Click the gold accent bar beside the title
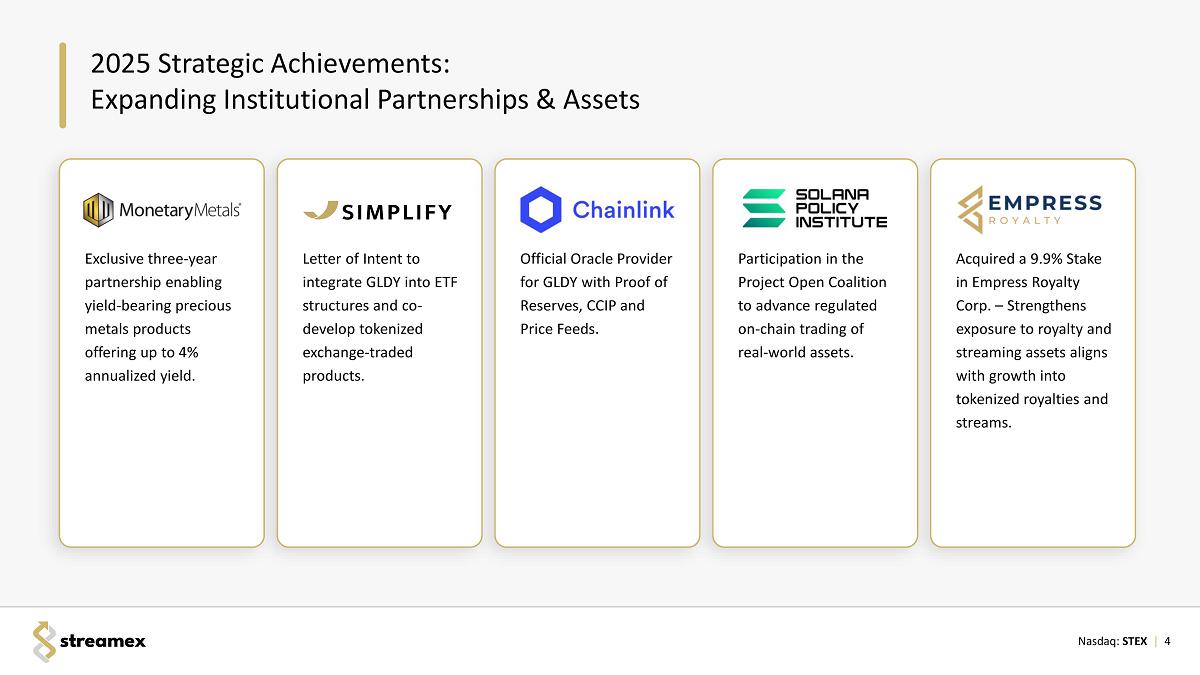 coord(62,85)
